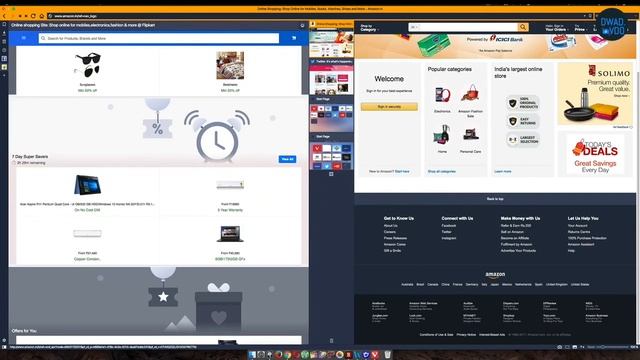
Task: Select the Sunglasses category on Flipkart
Action: click(x=87, y=71)
